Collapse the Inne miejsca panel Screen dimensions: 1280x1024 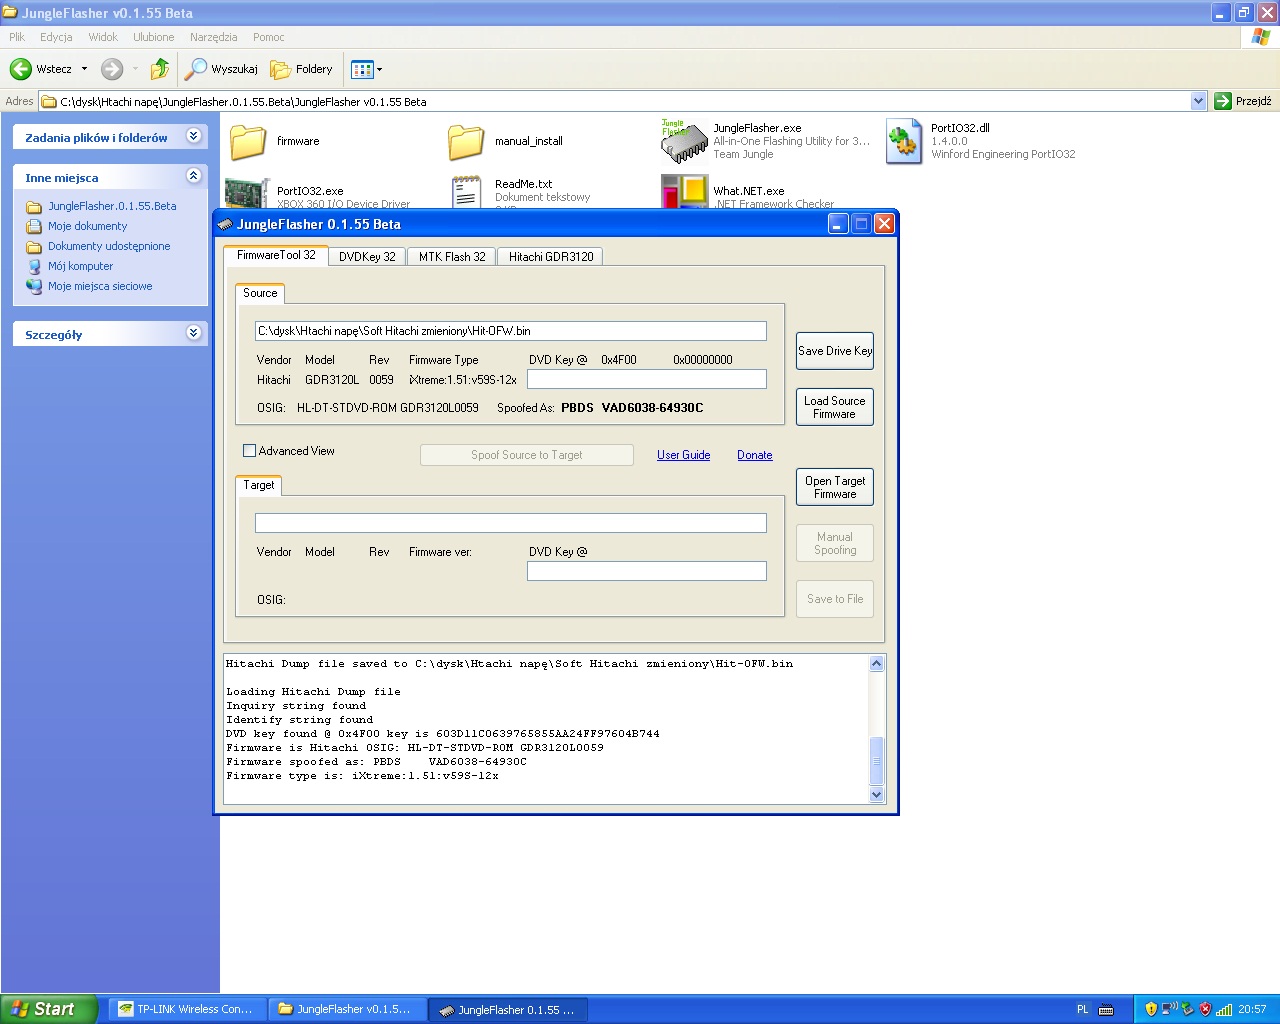tap(194, 176)
